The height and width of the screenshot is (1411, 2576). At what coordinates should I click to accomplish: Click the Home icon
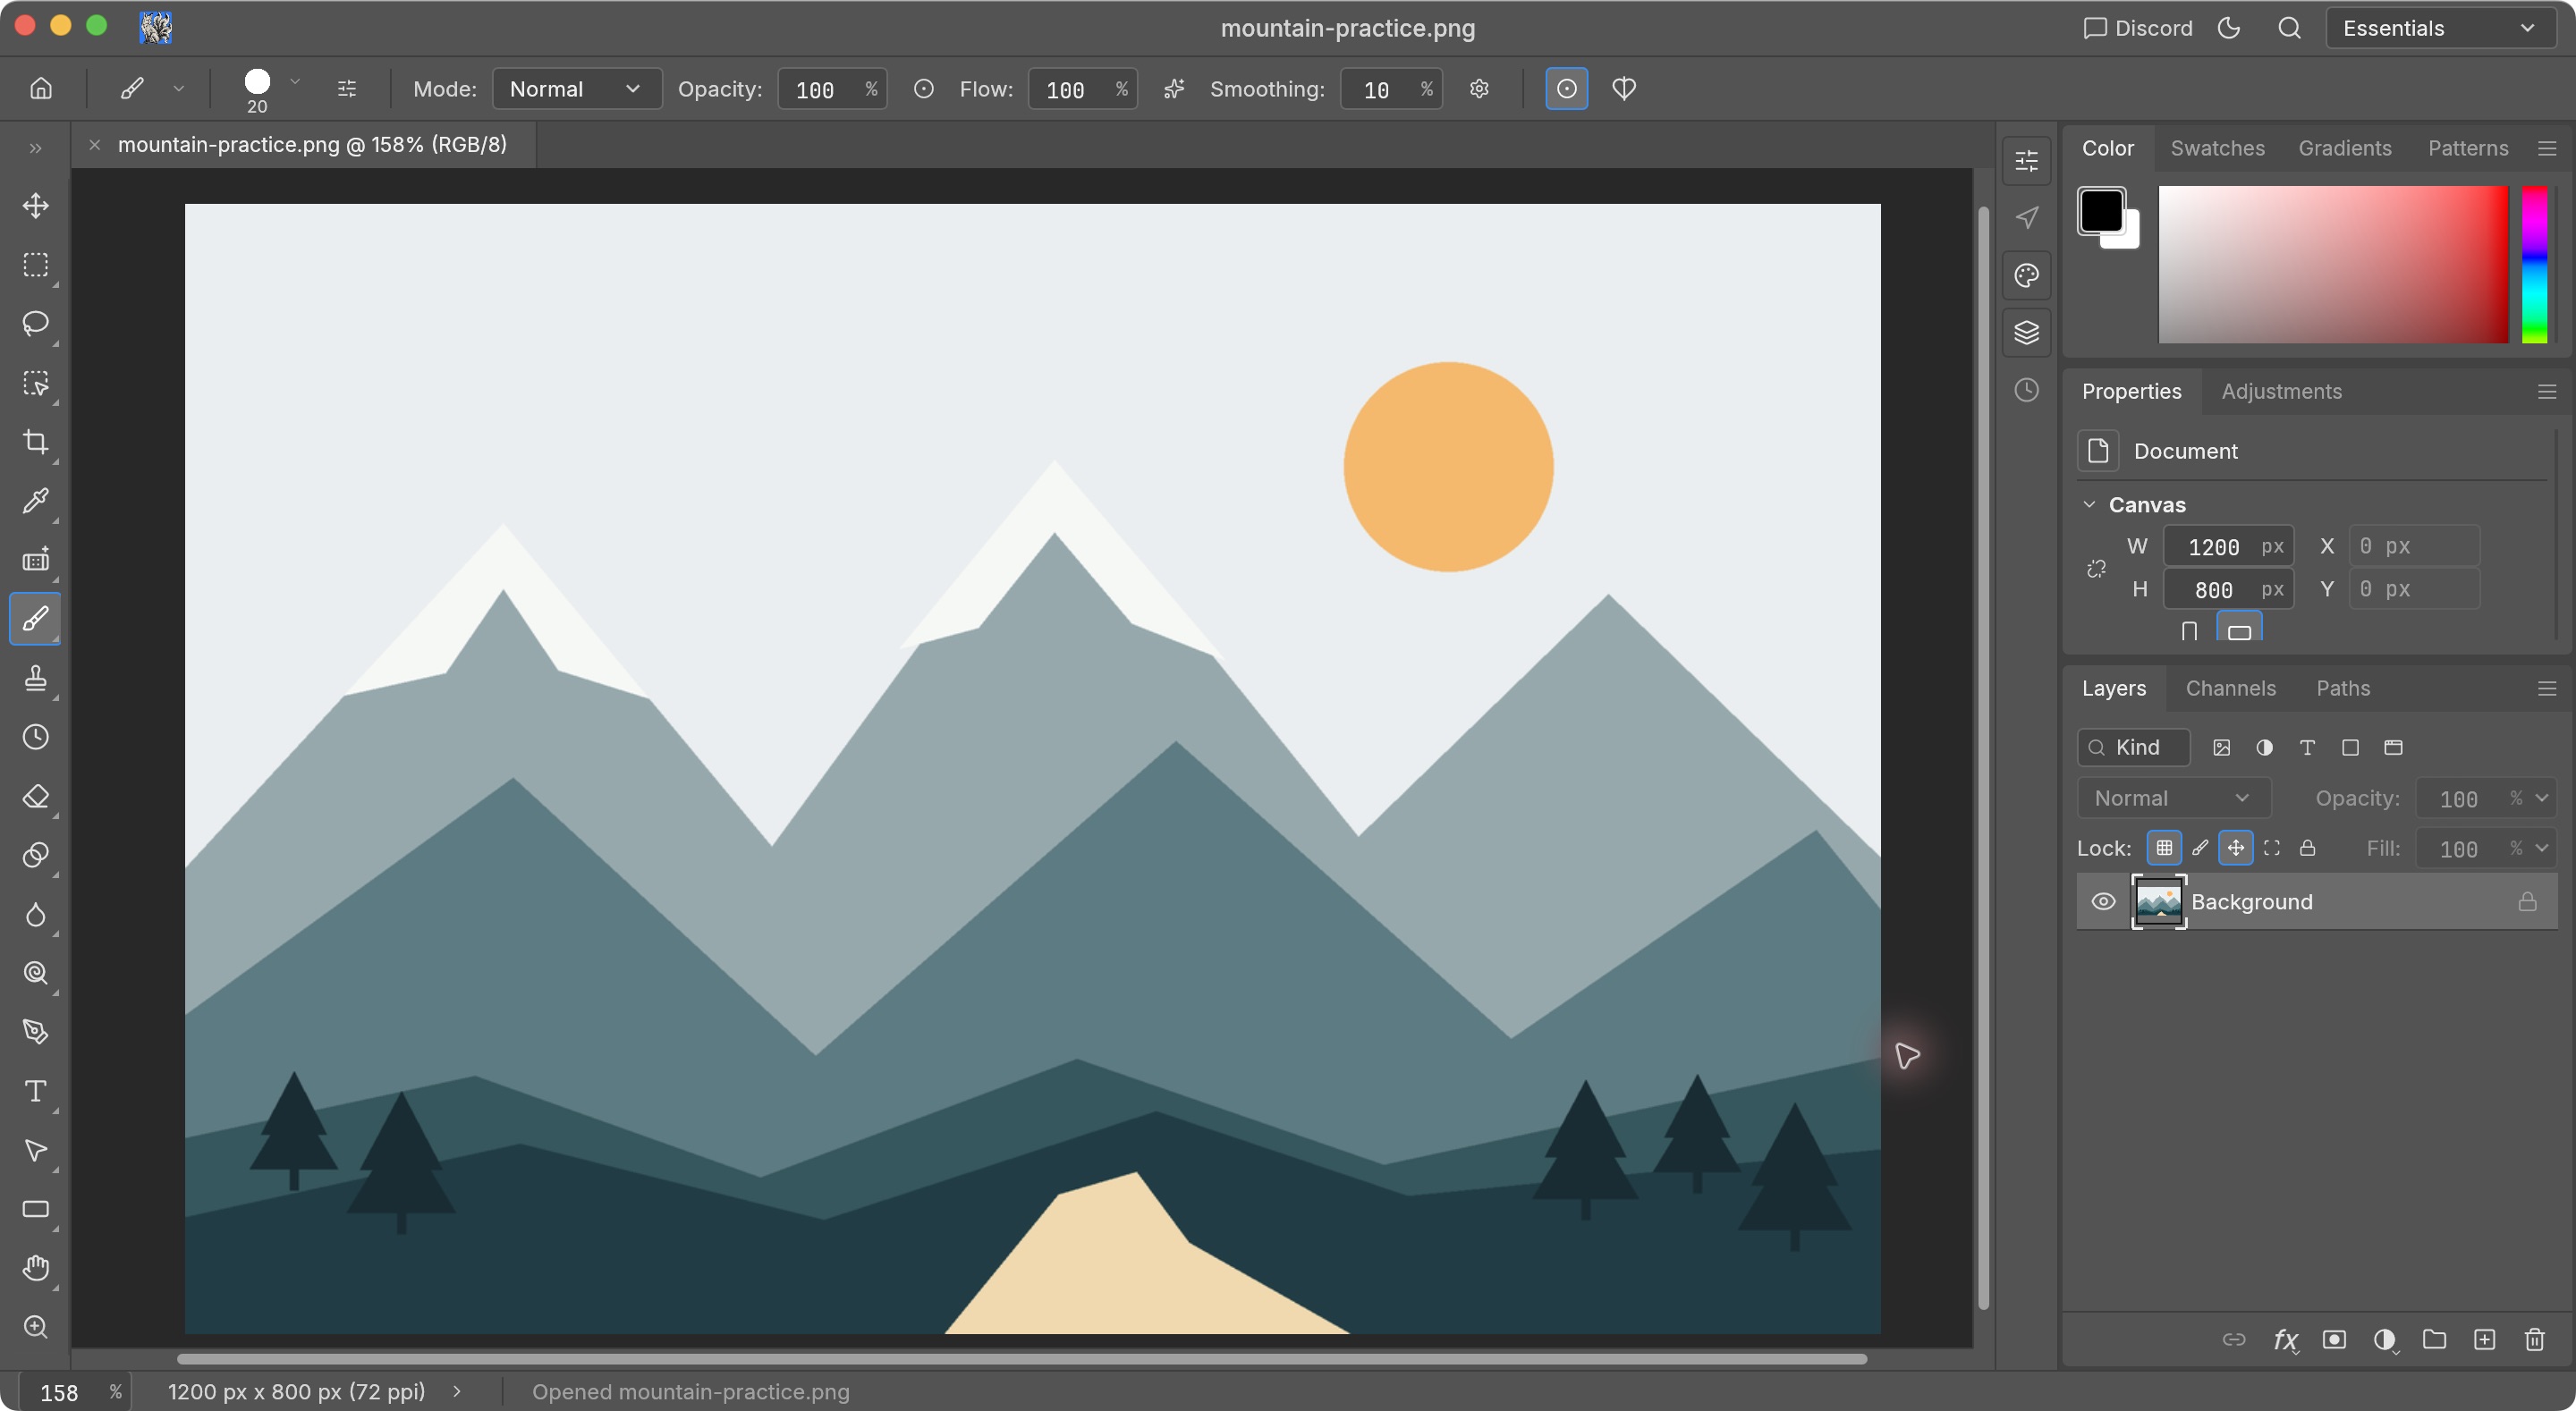[x=41, y=89]
